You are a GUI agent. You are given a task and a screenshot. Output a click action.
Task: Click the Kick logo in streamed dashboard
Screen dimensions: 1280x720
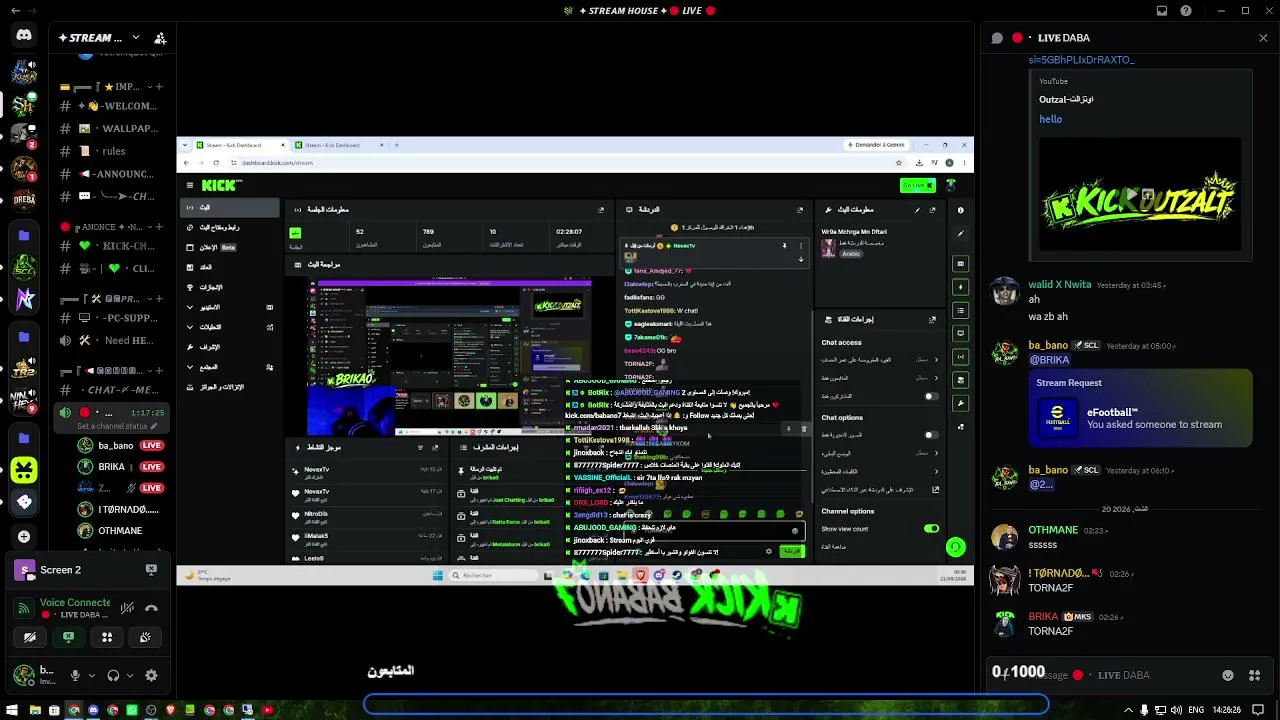tap(220, 185)
